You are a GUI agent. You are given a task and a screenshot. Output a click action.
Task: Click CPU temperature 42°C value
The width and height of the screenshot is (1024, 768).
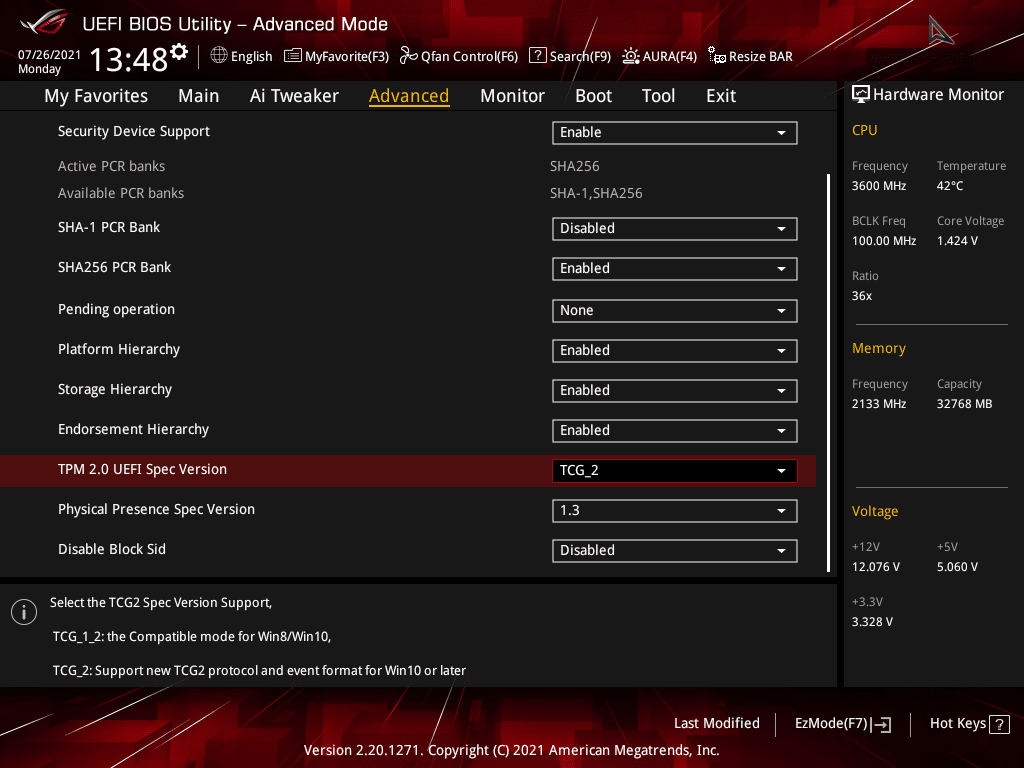coord(950,186)
